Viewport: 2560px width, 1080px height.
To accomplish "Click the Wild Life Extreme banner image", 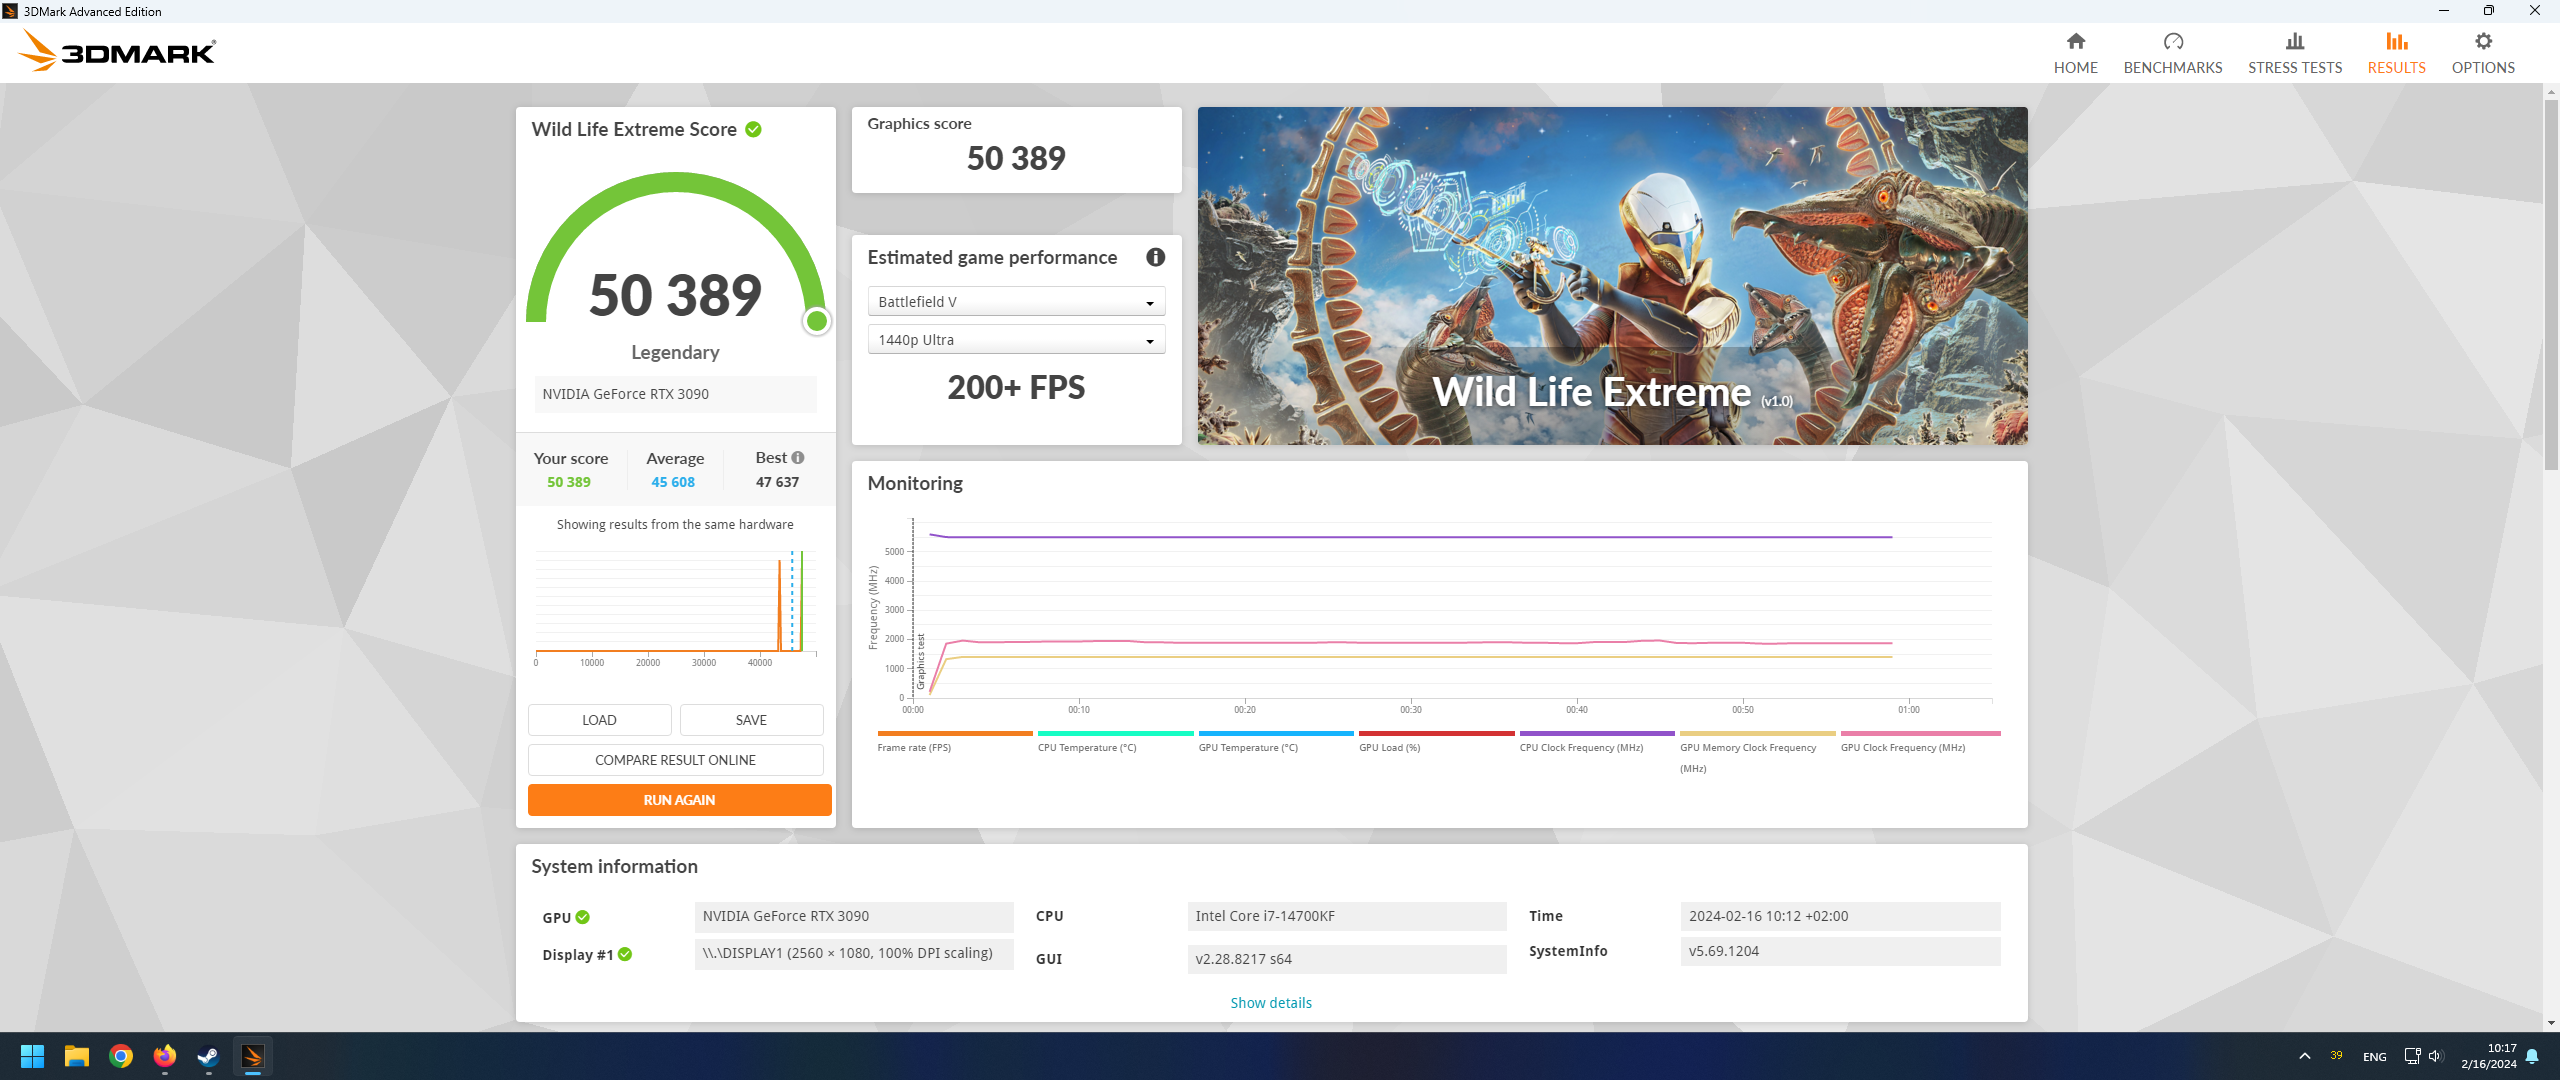I will pos(1613,276).
